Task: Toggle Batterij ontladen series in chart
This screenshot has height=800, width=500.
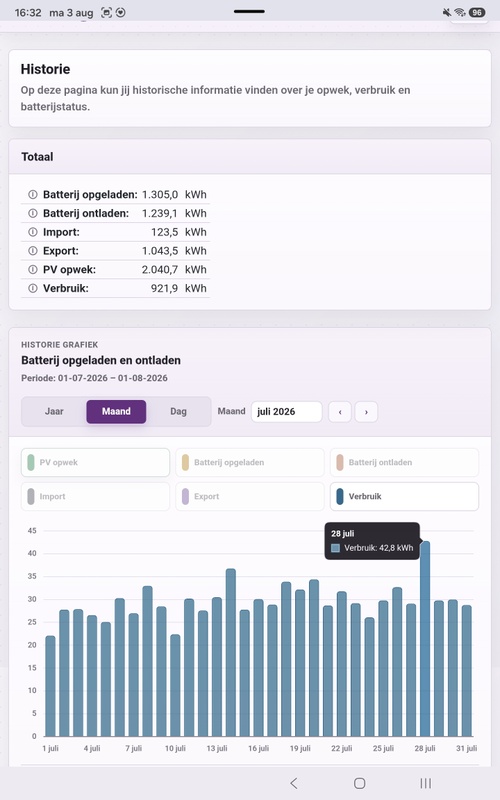Action: [405, 462]
